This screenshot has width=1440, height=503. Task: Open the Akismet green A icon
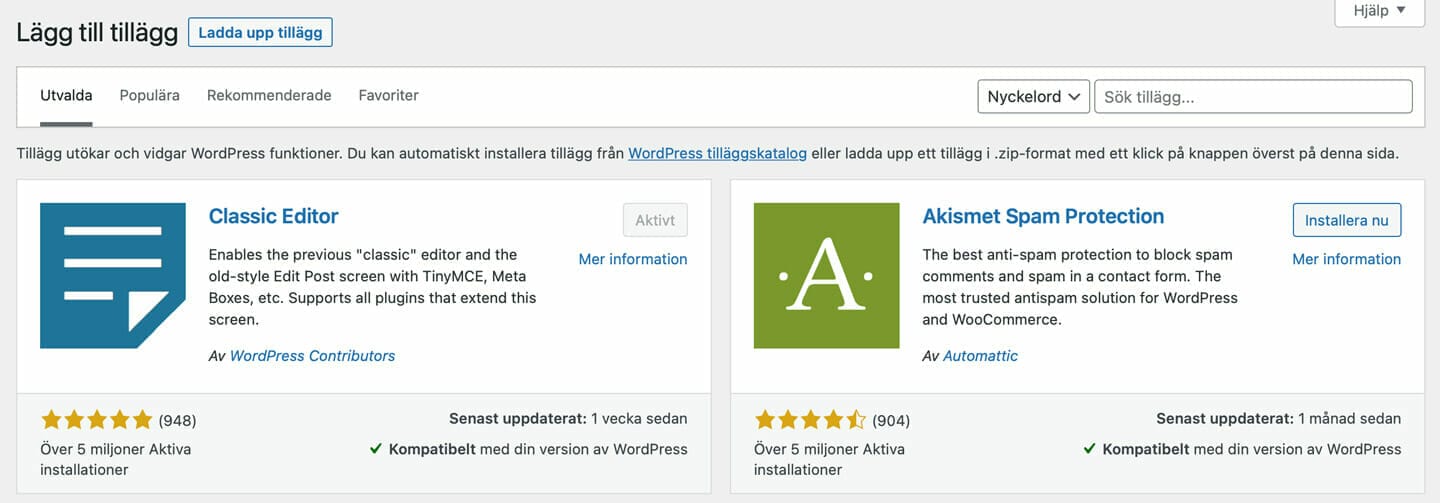tap(827, 276)
